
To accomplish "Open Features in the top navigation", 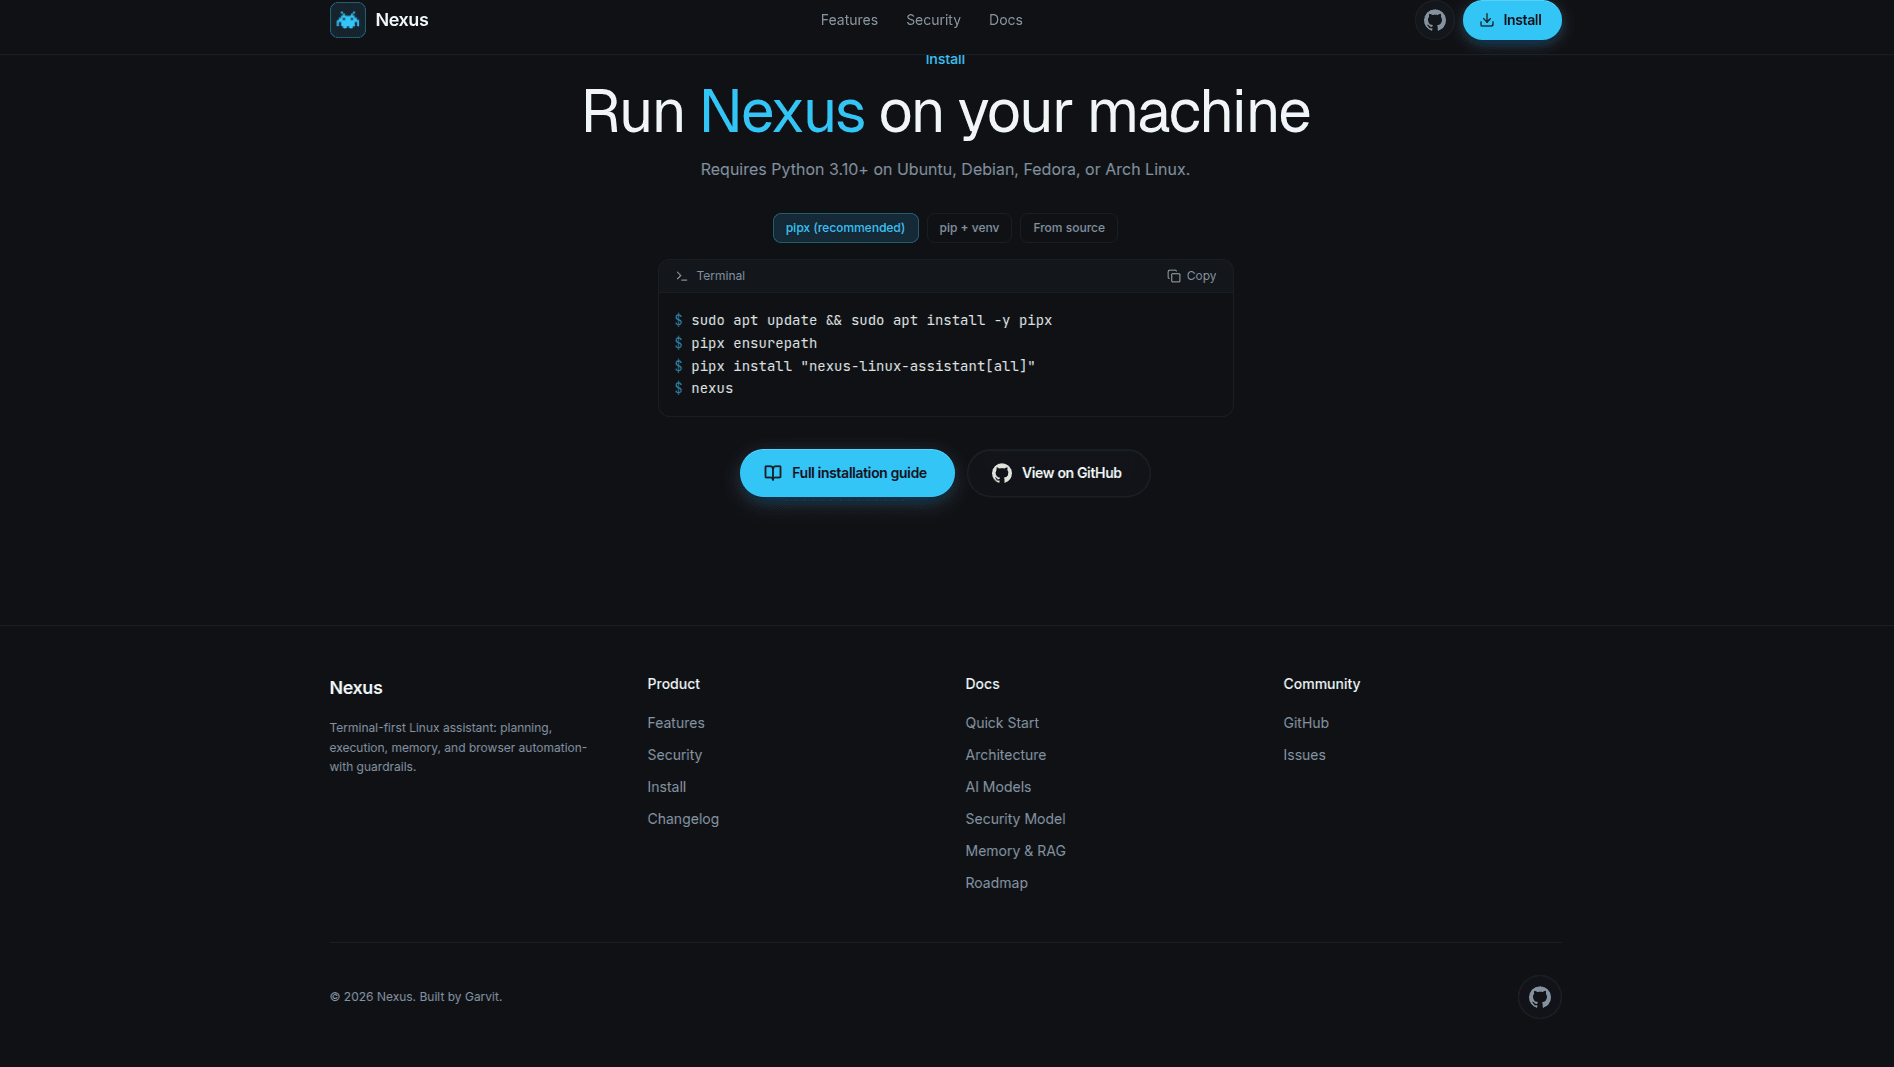I will (x=849, y=20).
